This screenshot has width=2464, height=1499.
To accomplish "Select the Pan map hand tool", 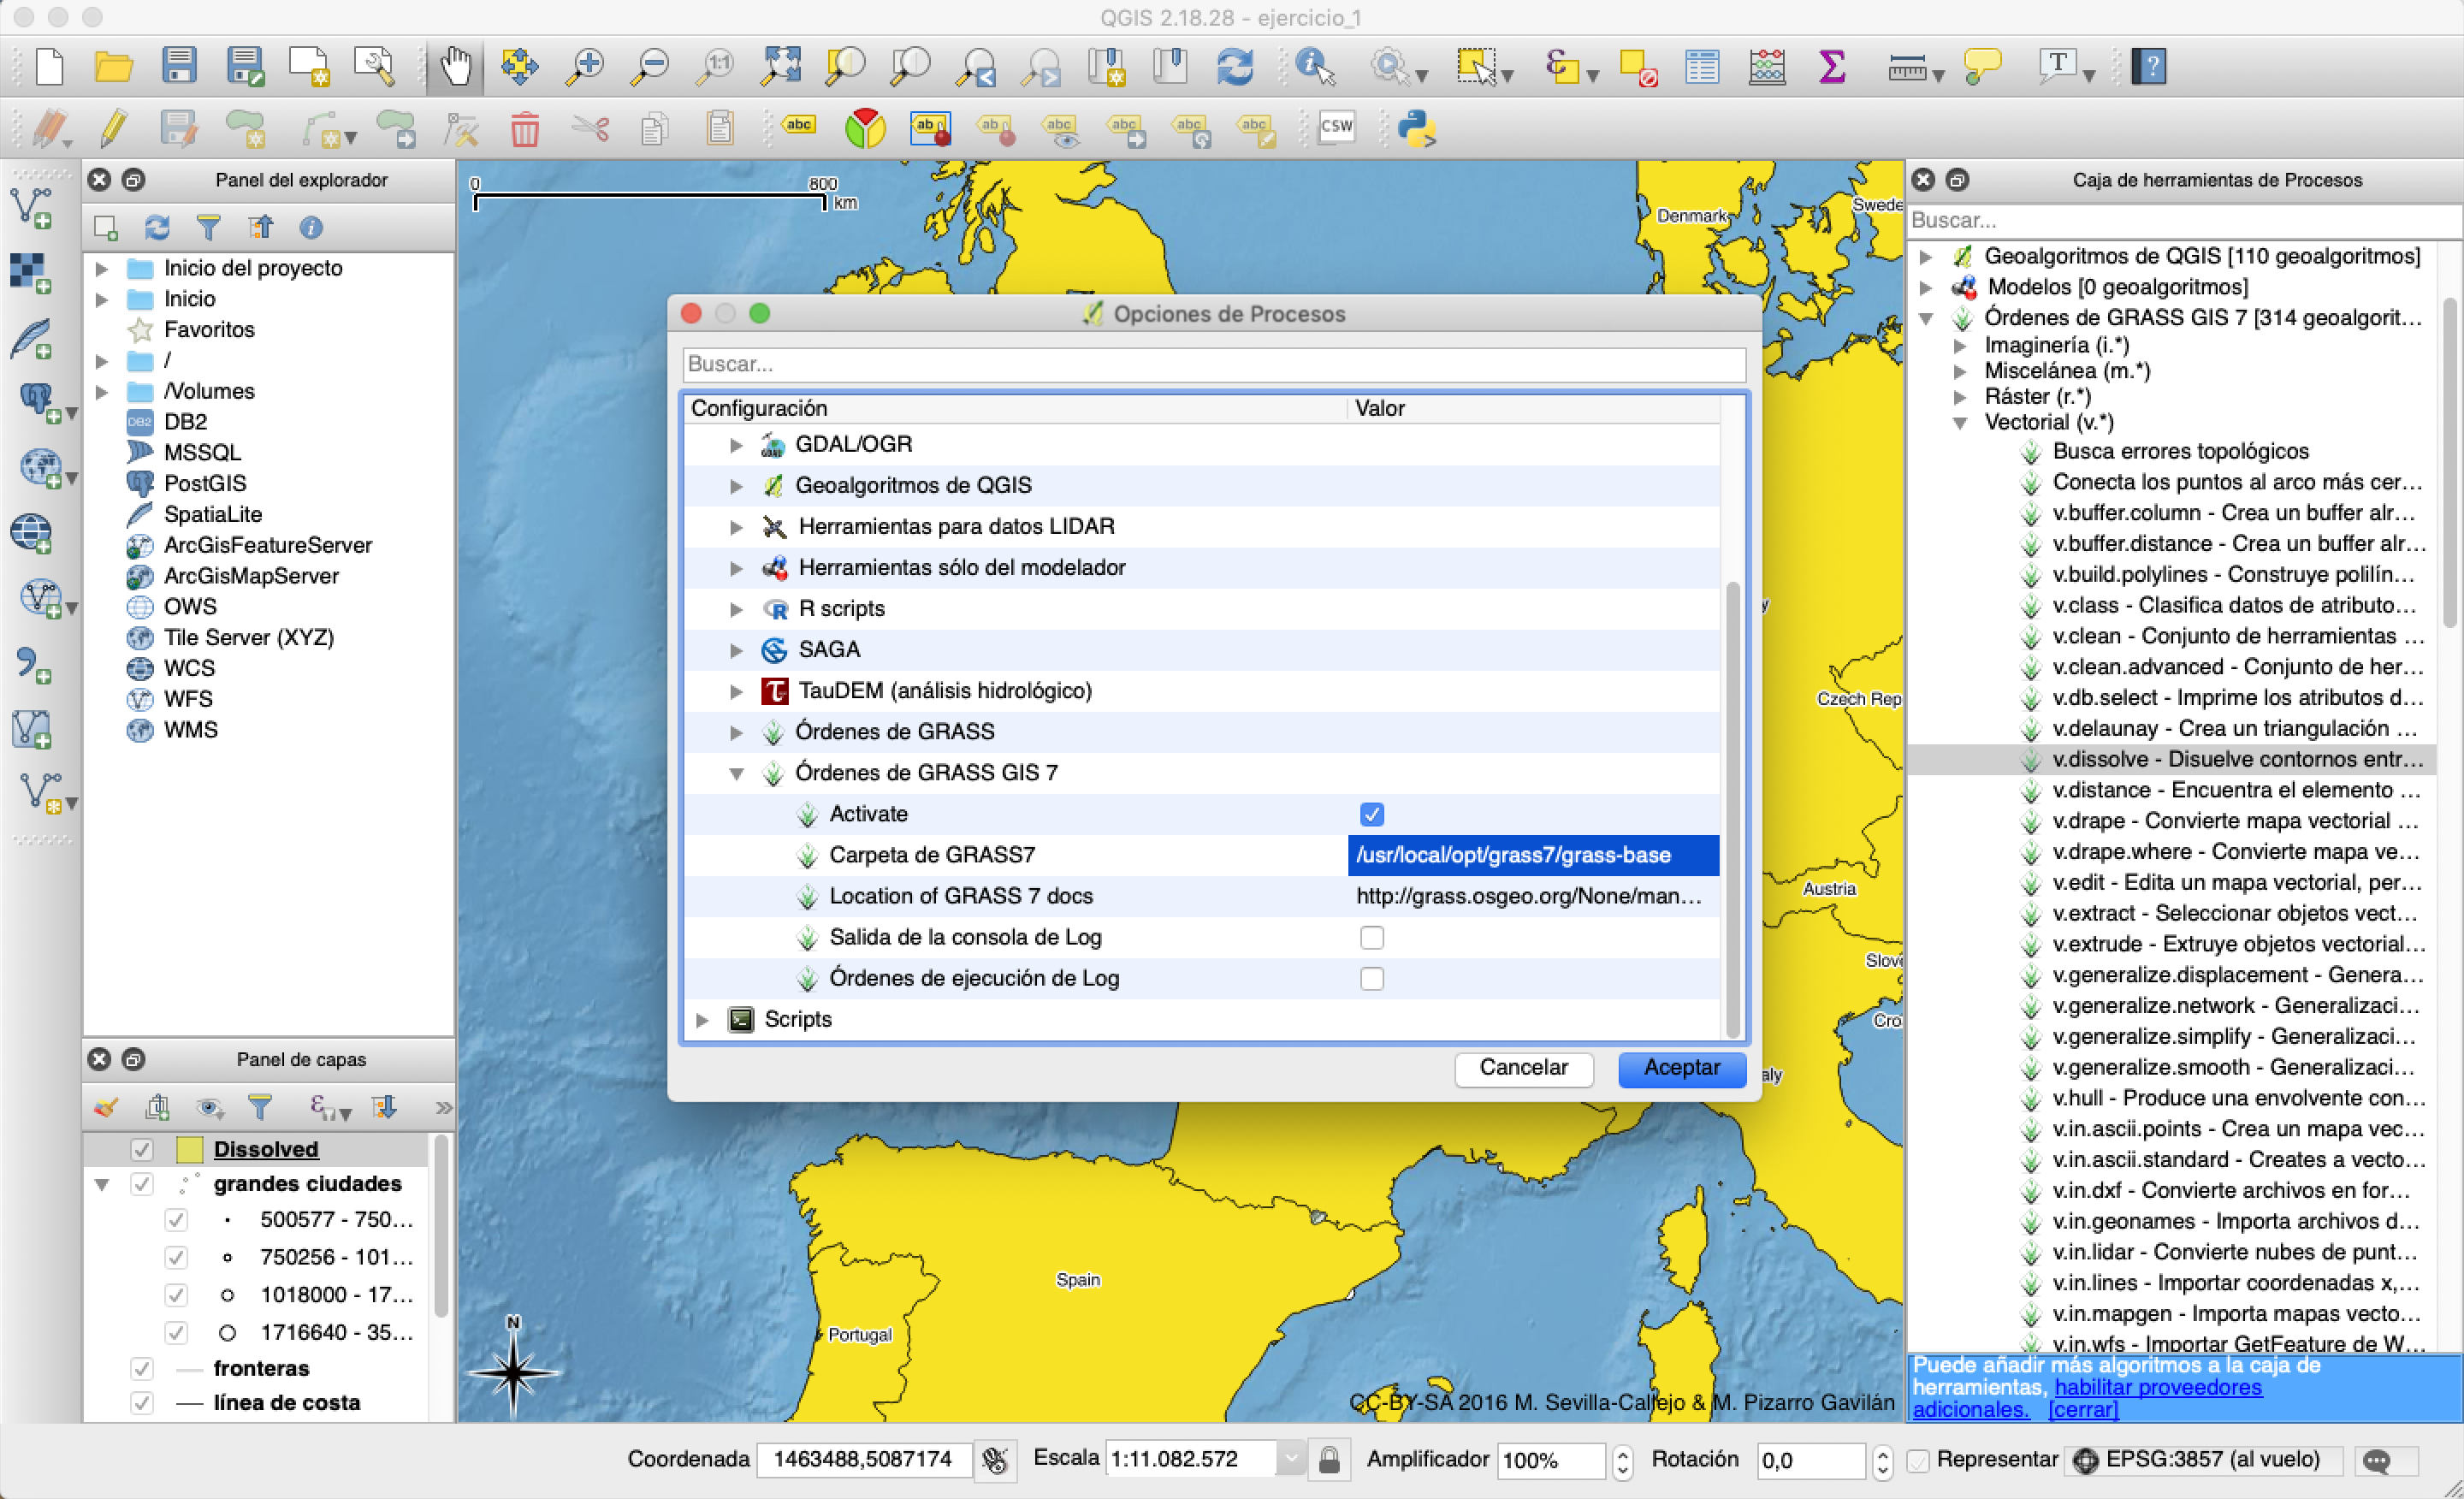I will 455,67.
